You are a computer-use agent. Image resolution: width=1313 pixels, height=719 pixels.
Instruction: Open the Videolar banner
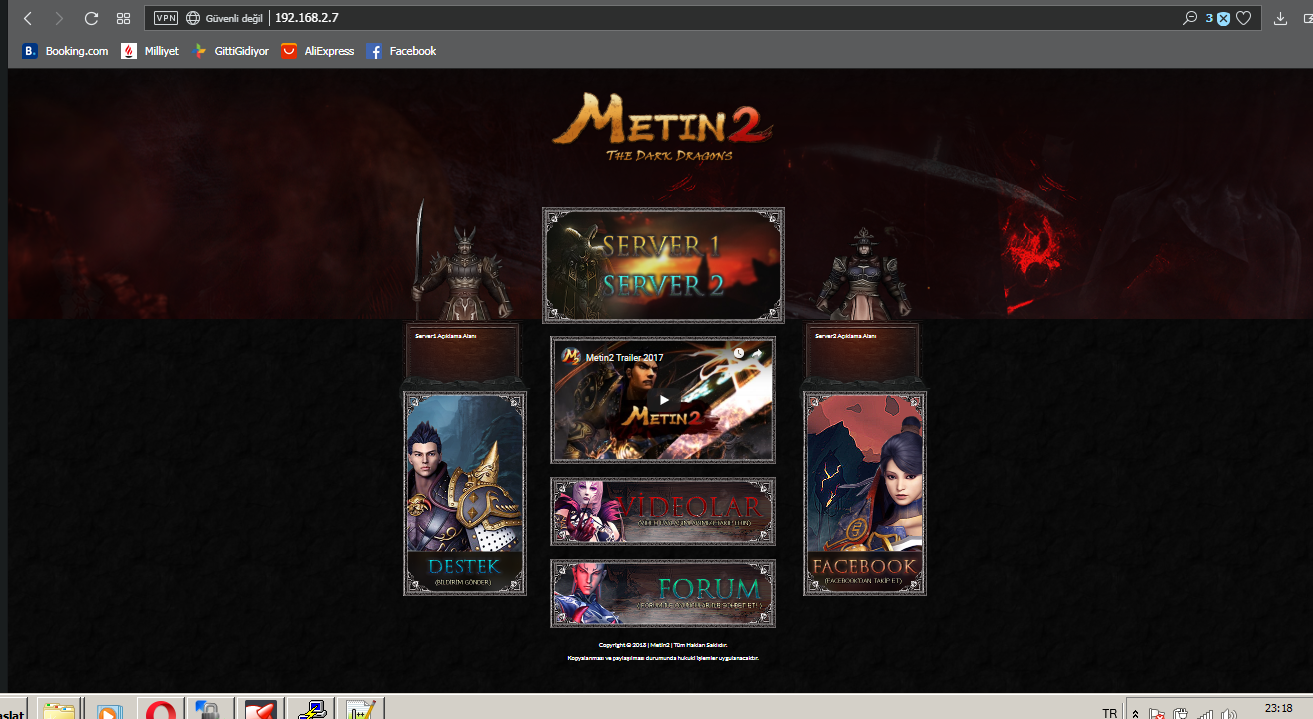coord(663,512)
